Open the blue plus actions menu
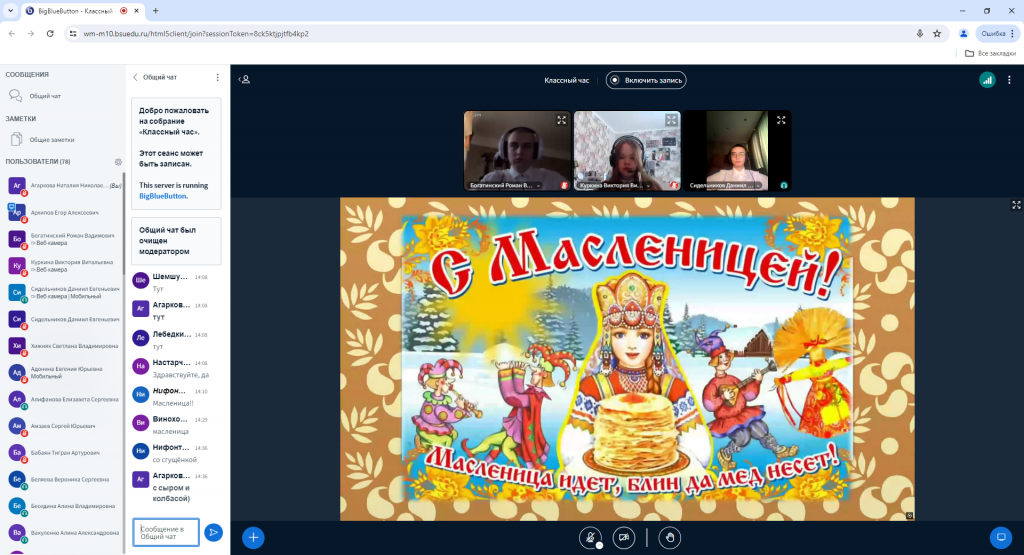This screenshot has height=555, width=1024. coord(253,538)
